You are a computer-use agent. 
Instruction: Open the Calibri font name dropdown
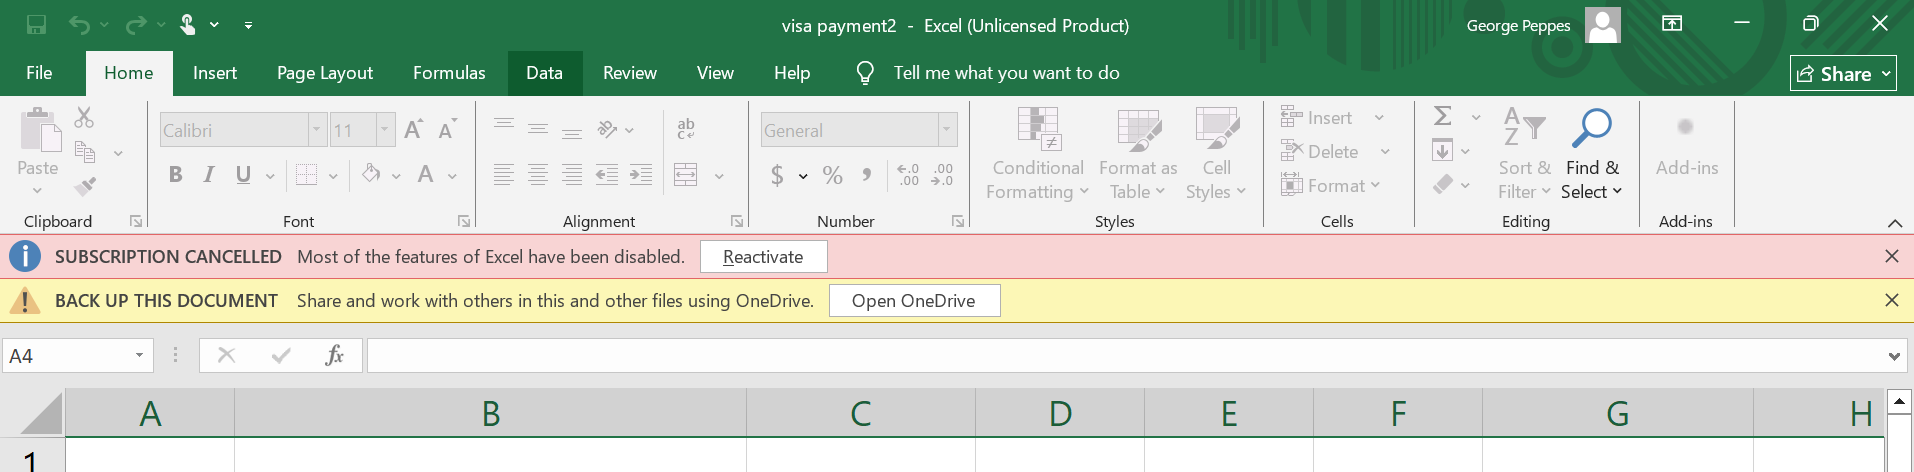[317, 130]
